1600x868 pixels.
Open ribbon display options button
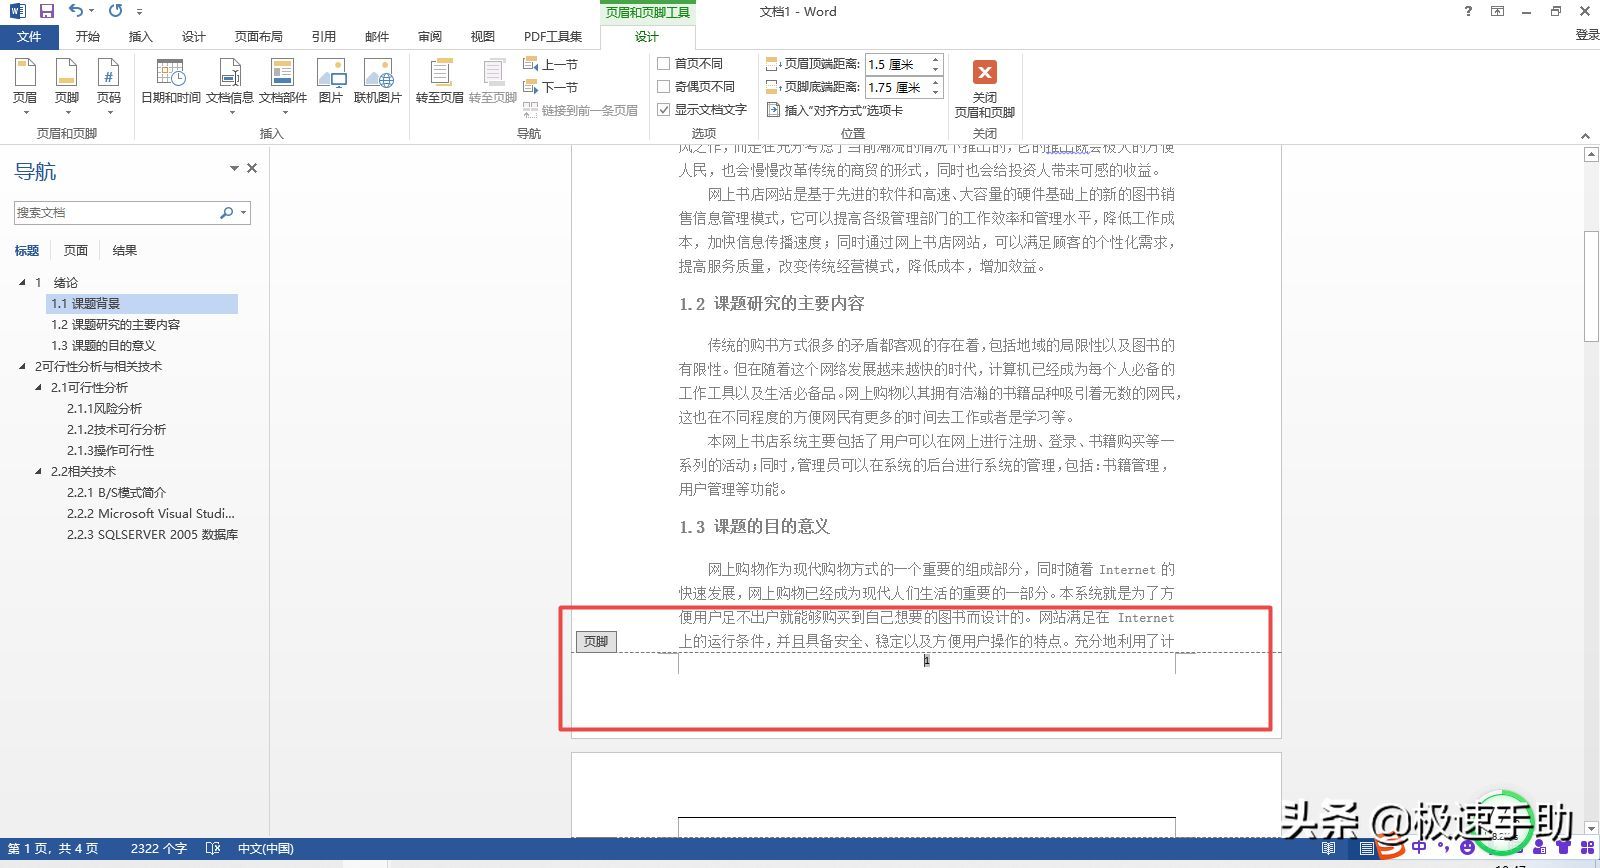(1497, 11)
